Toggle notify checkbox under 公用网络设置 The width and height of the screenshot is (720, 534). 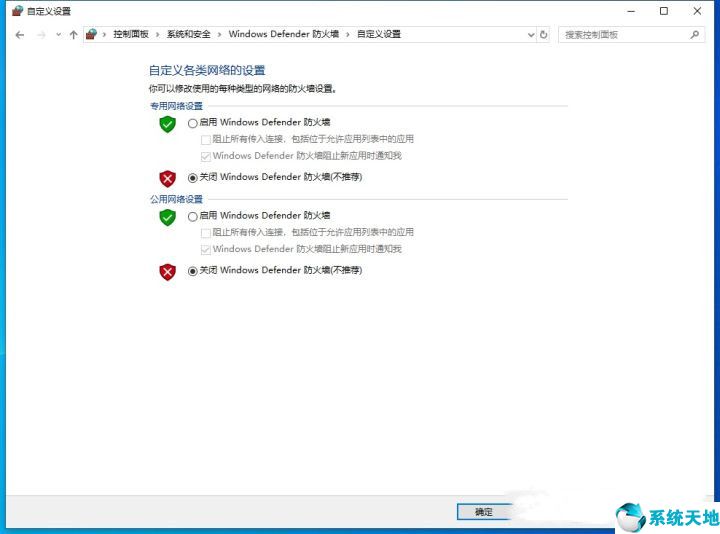tap(206, 250)
